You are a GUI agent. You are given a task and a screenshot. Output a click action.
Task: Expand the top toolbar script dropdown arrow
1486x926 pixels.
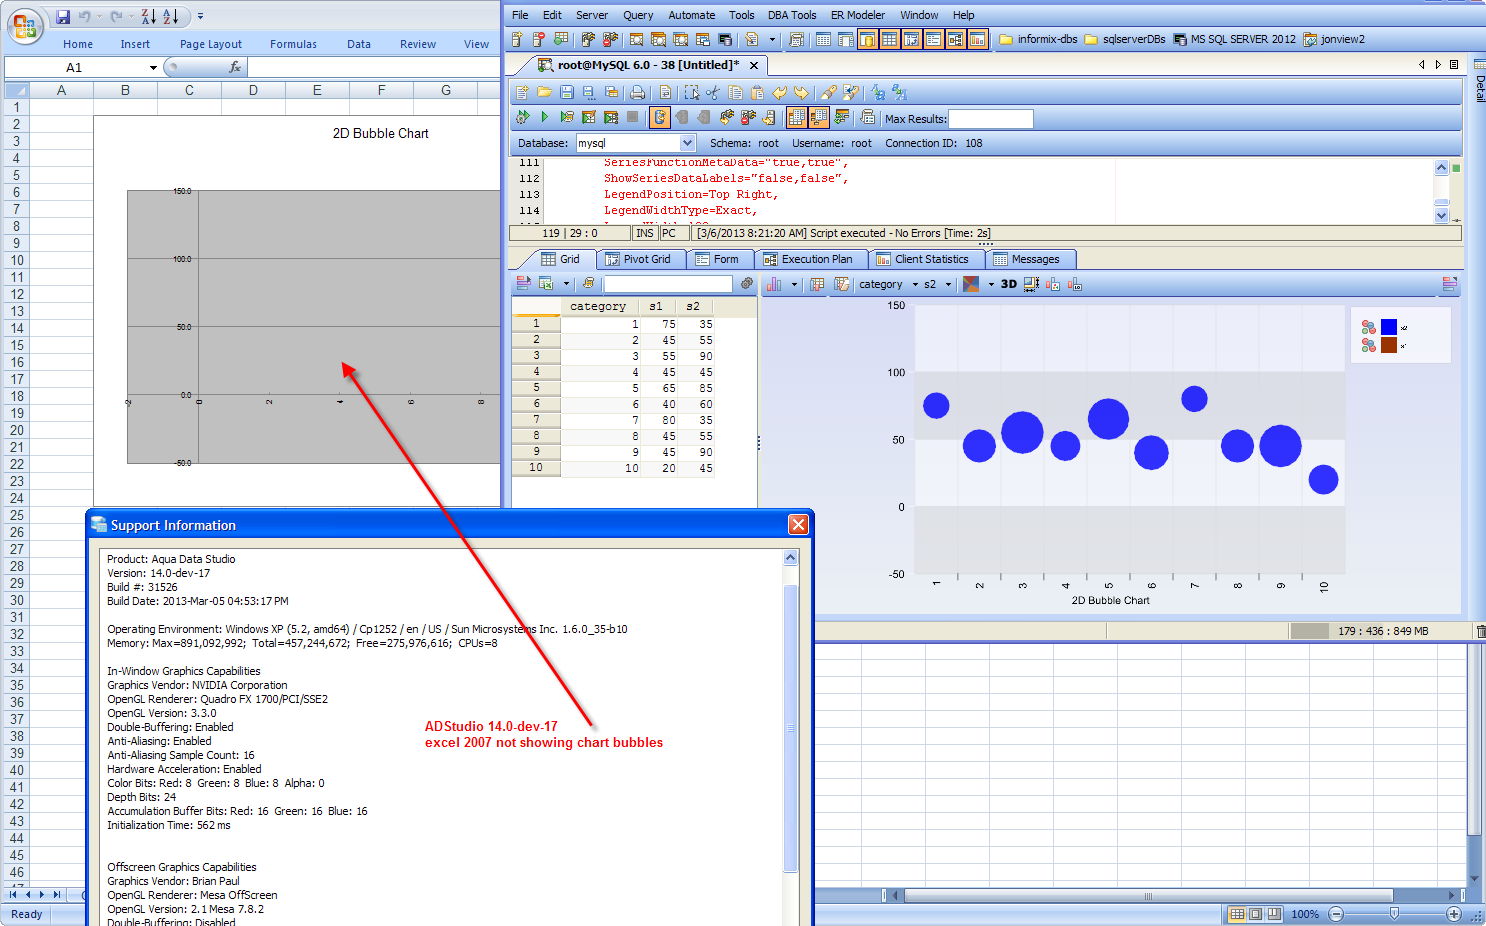(772, 39)
